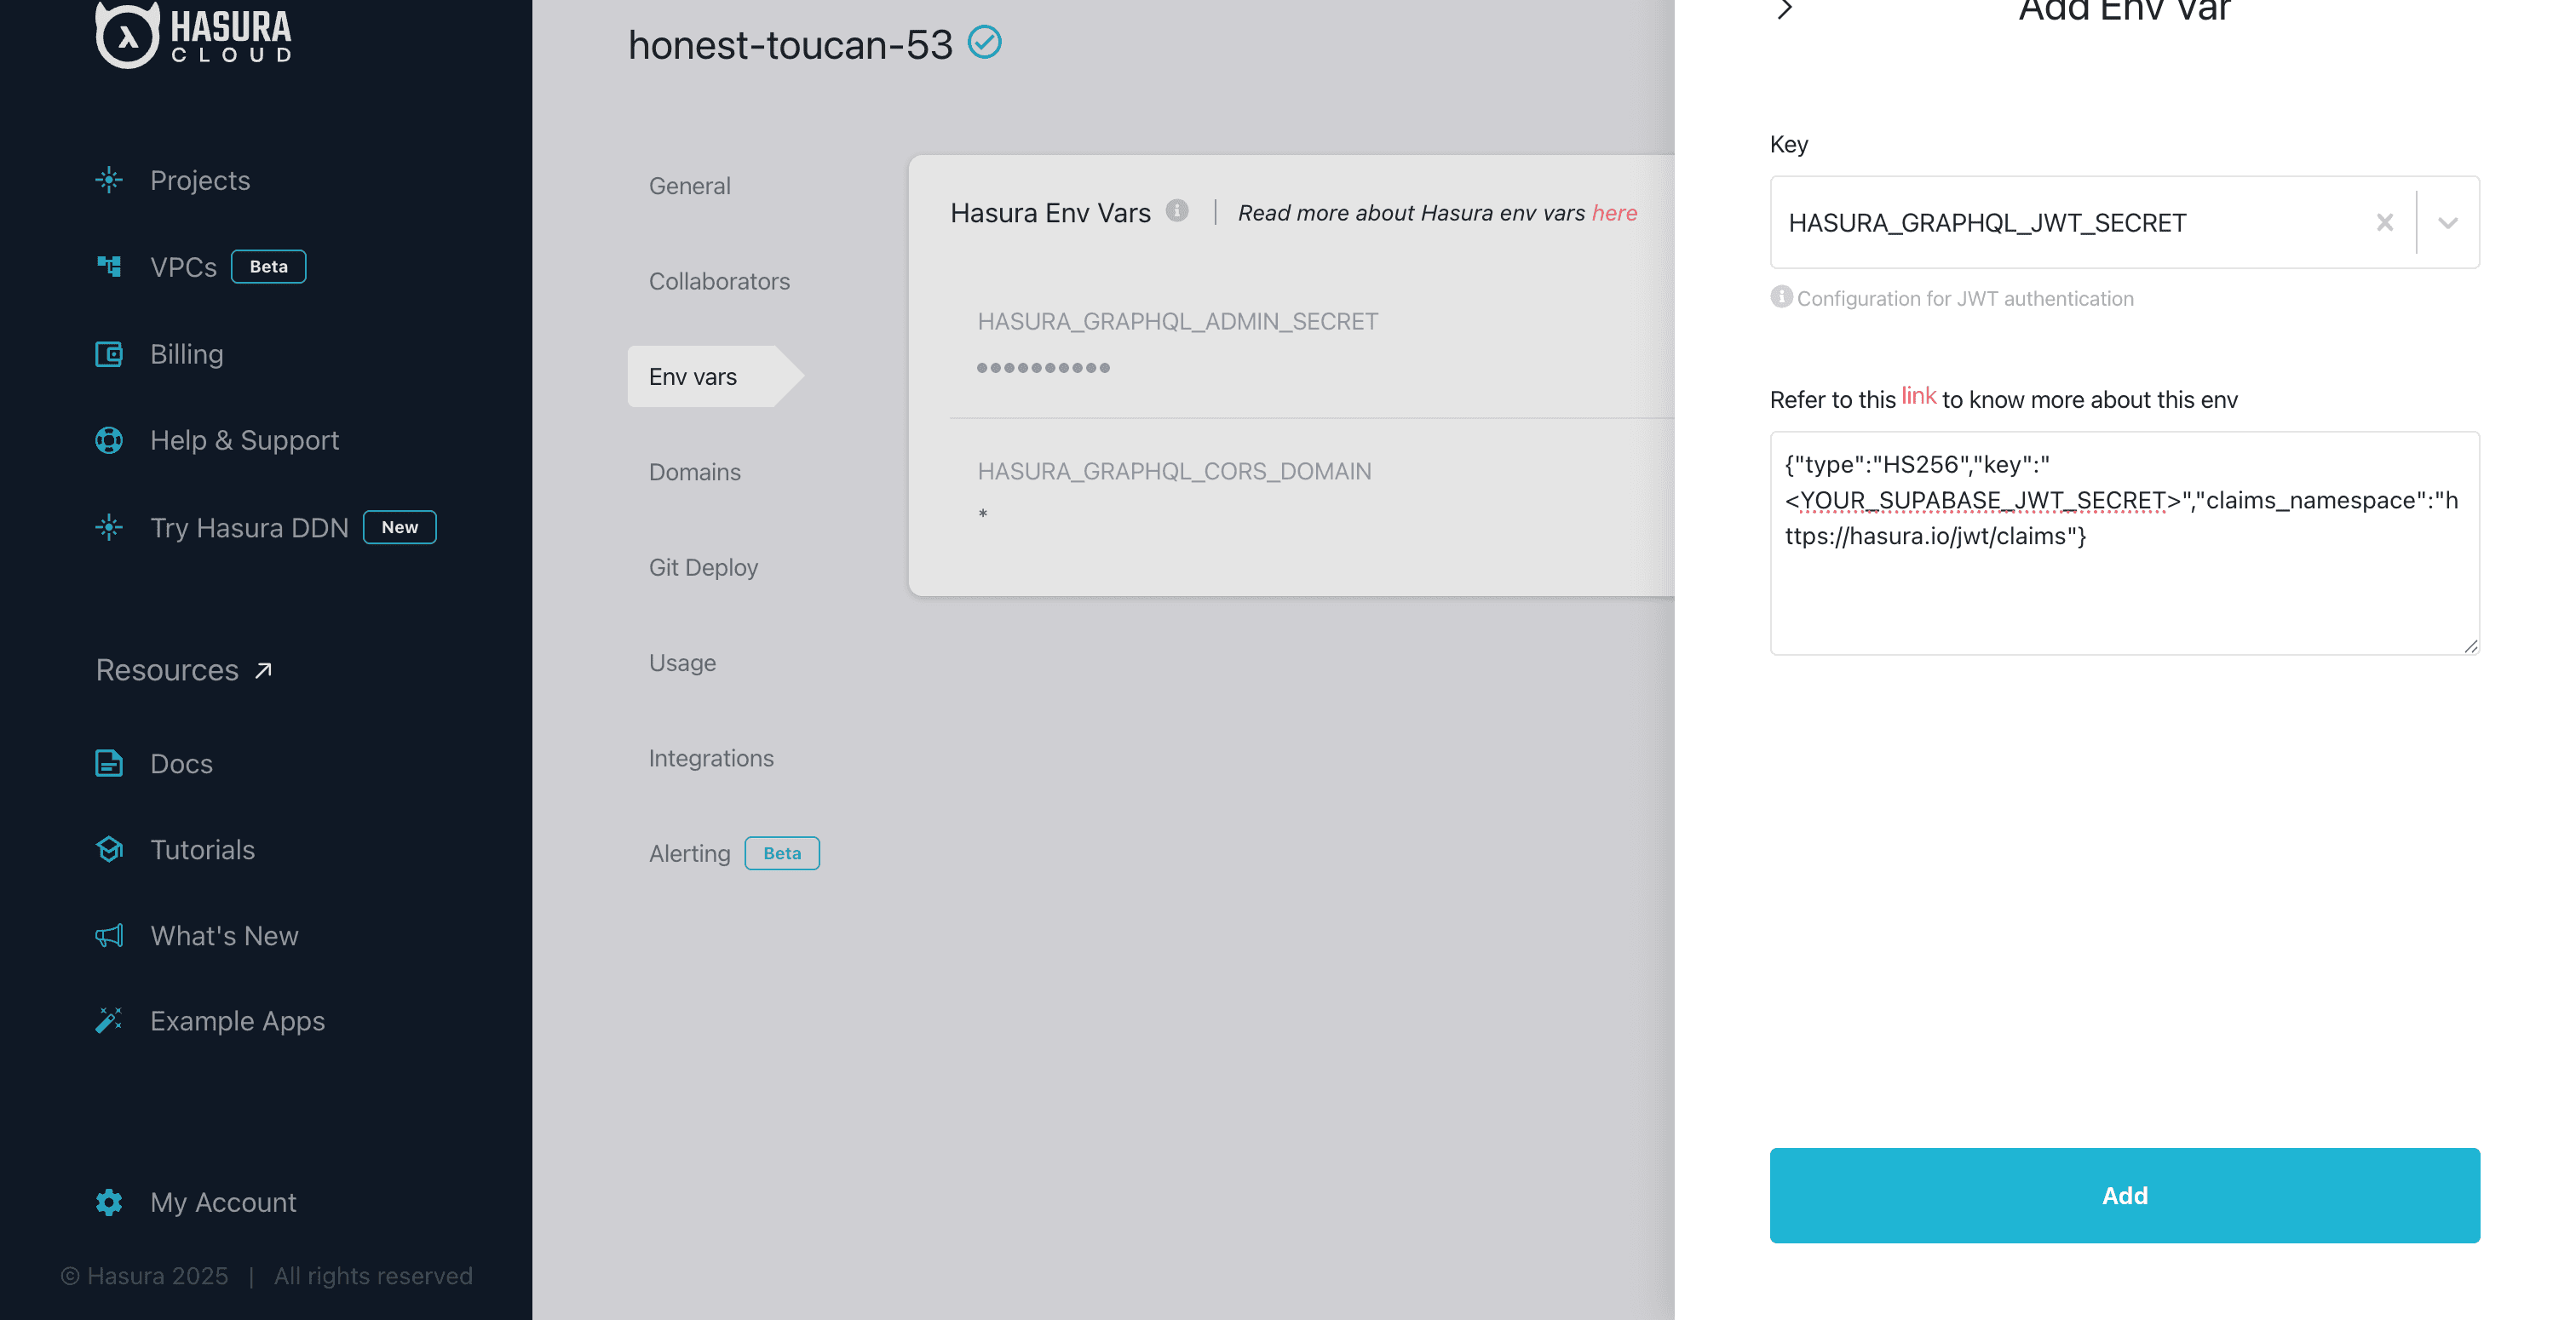The width and height of the screenshot is (2576, 1320).
Task: Open Billing from the sidebar
Action: pyautogui.click(x=187, y=353)
